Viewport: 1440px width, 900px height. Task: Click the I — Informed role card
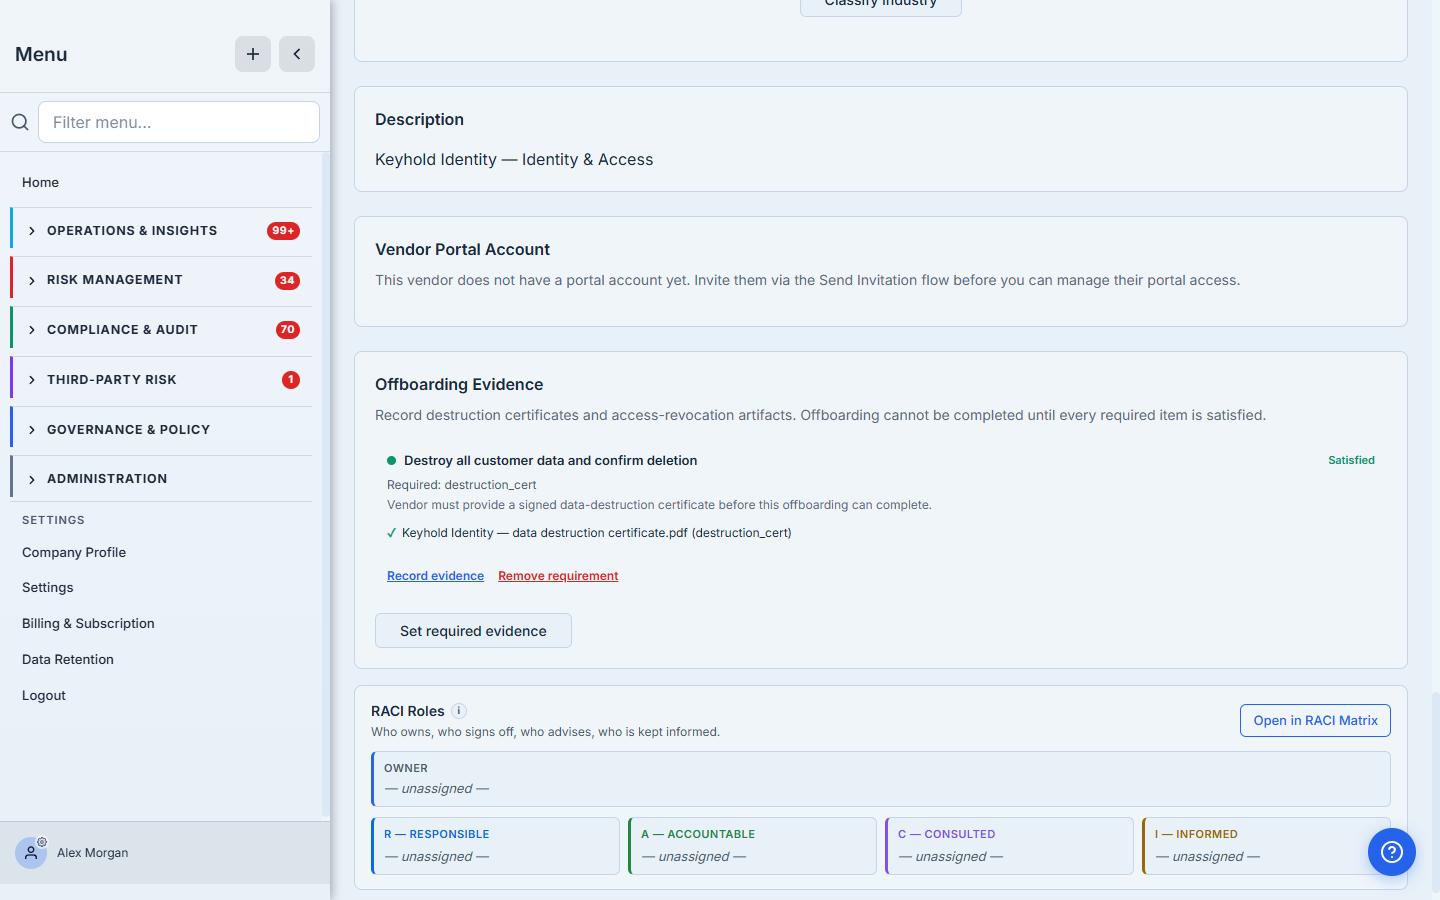[x=1266, y=846]
